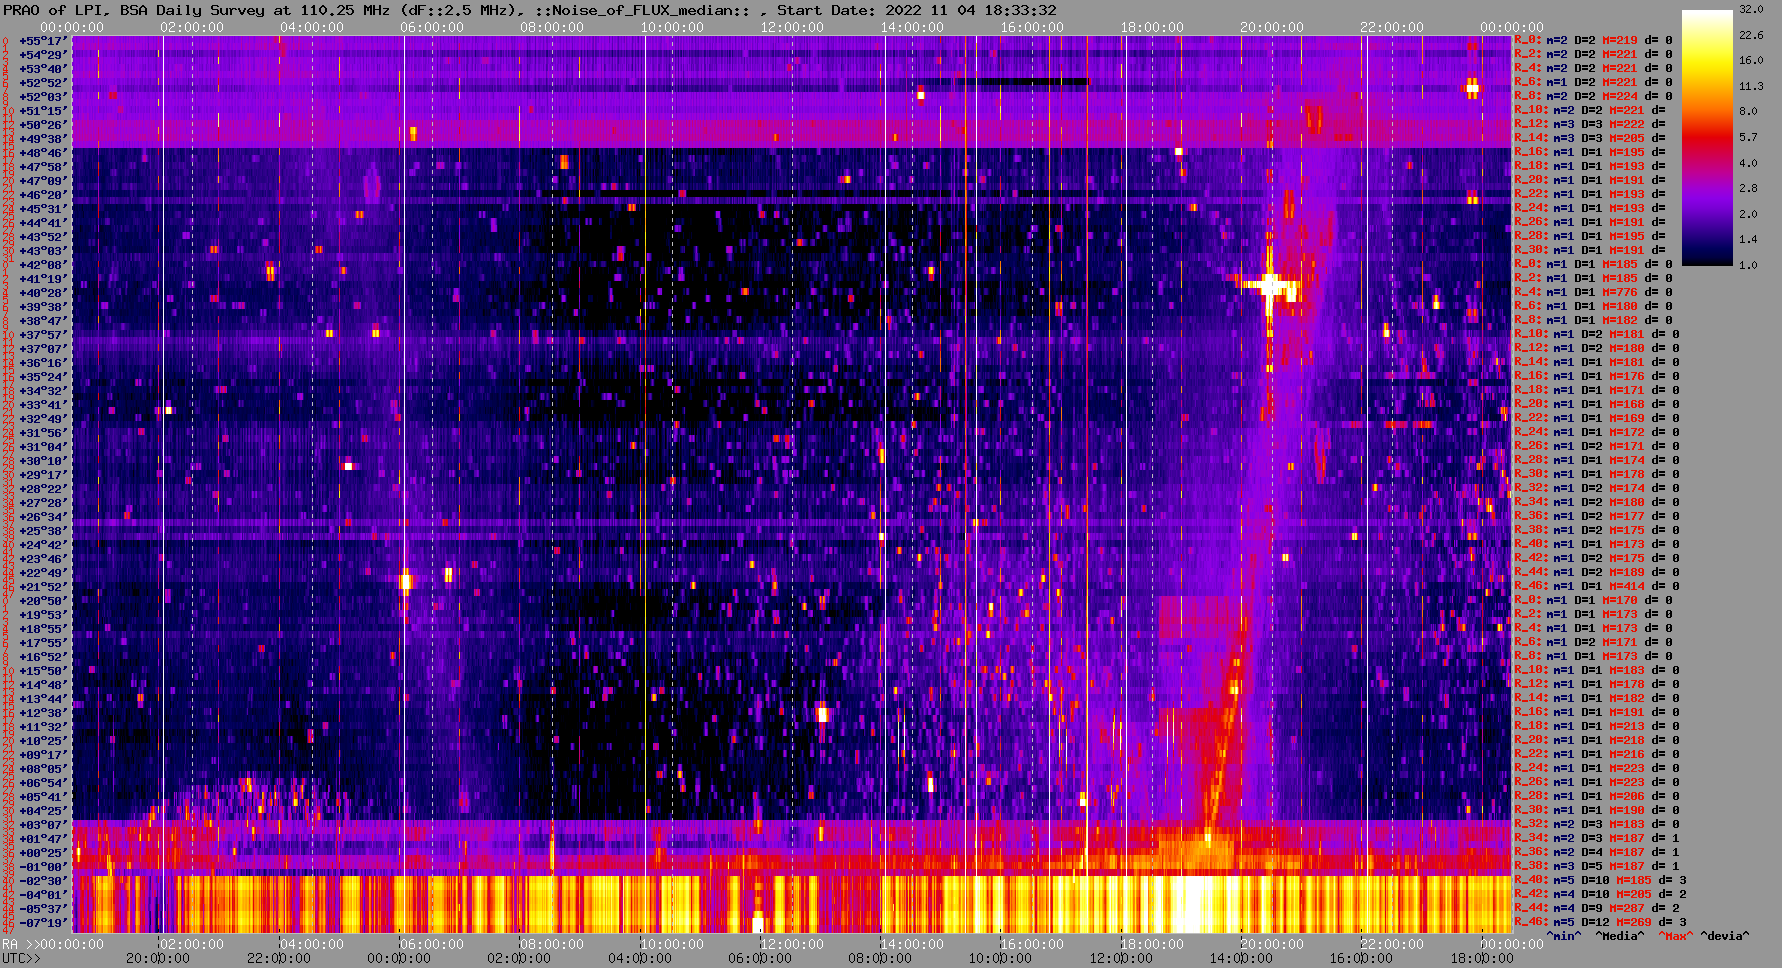
Task: Click the 2.8 color scale value
Action: pyautogui.click(x=1748, y=188)
